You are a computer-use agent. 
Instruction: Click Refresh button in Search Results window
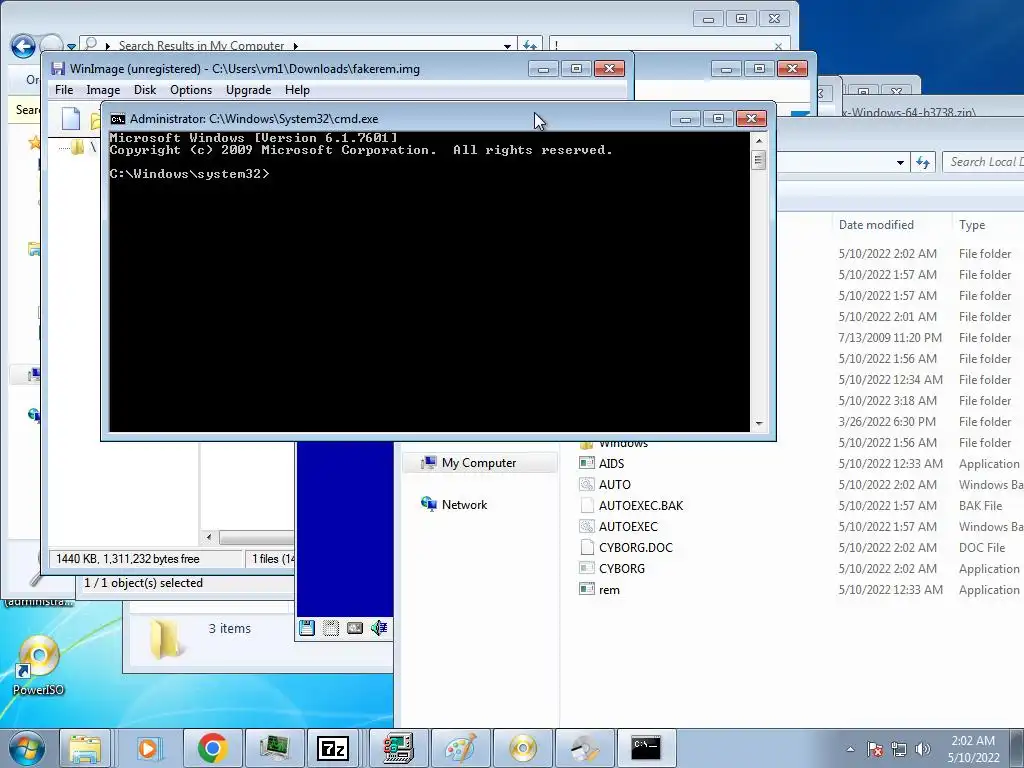[530, 46]
